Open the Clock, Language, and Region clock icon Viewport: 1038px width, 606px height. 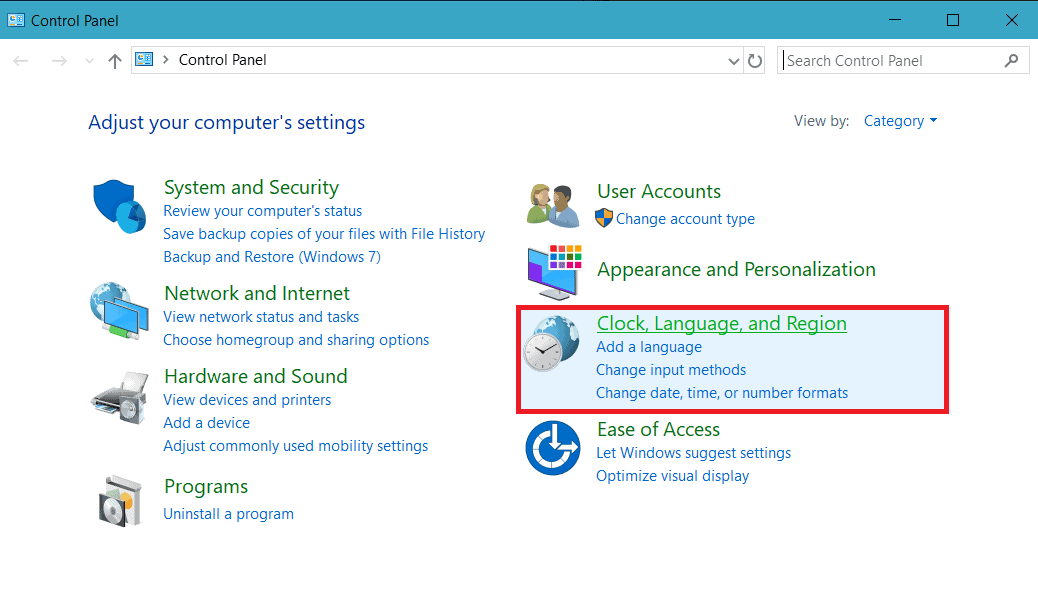(x=551, y=343)
